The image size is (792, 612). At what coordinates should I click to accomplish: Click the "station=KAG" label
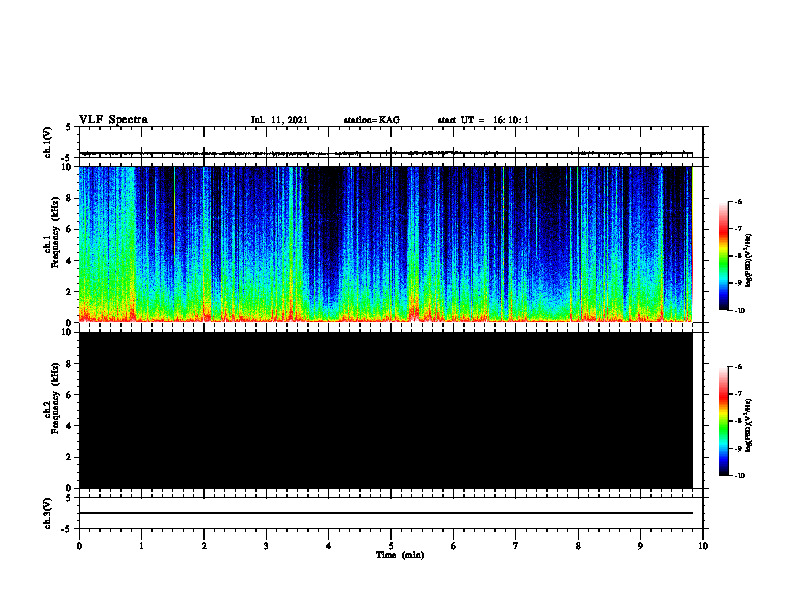click(371, 120)
